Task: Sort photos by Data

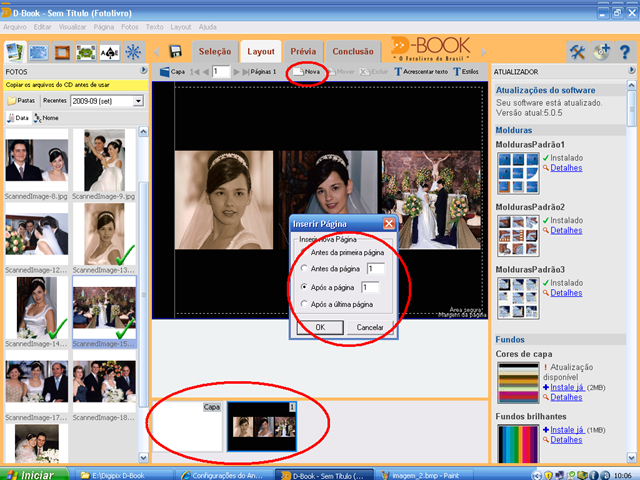Action: click(x=18, y=118)
